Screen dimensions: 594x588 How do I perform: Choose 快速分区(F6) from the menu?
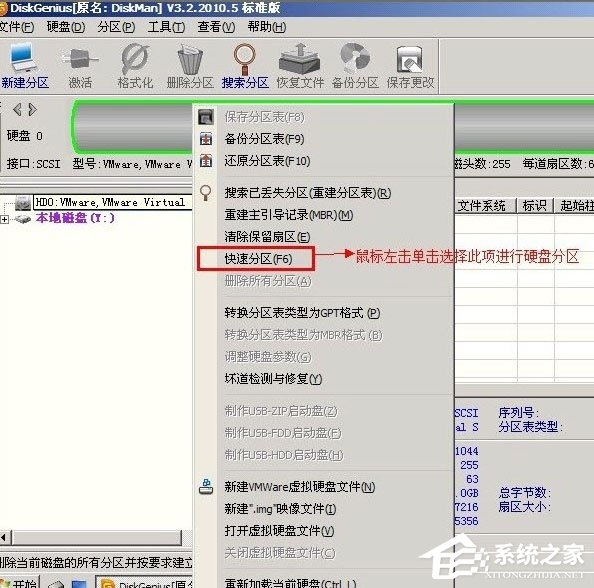click(258, 259)
